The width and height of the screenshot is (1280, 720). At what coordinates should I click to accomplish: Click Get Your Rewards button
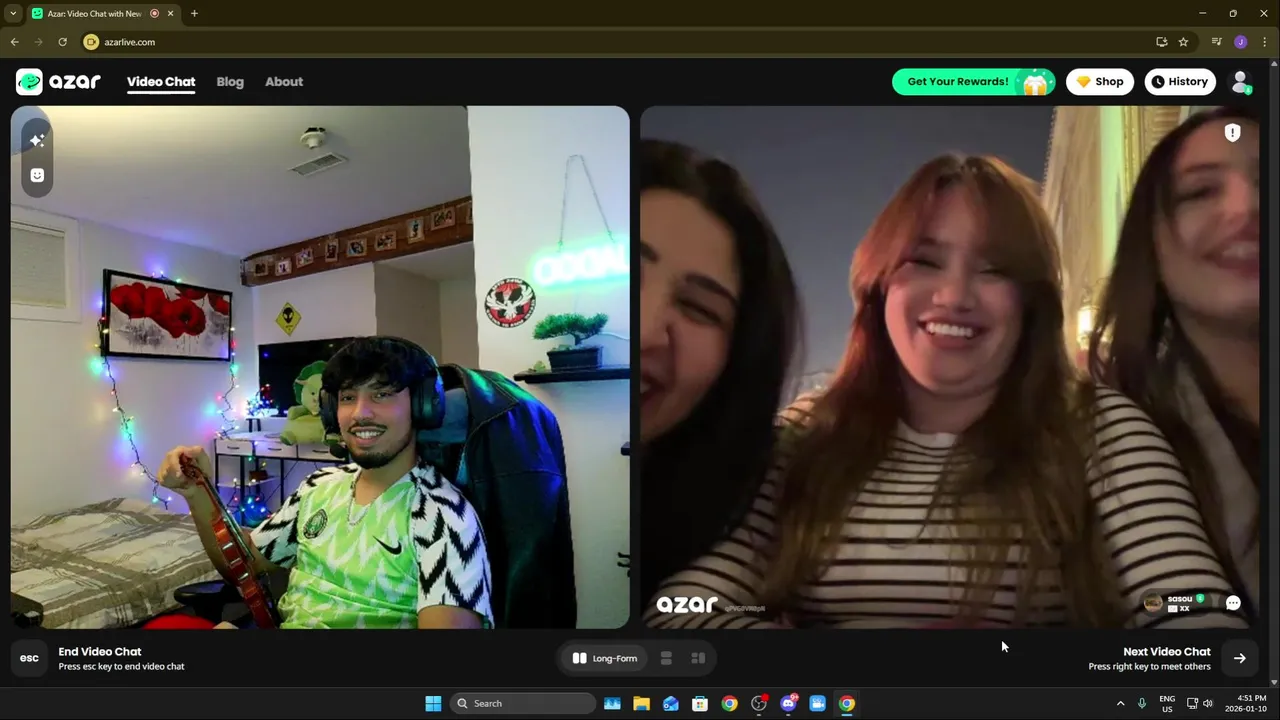[973, 82]
